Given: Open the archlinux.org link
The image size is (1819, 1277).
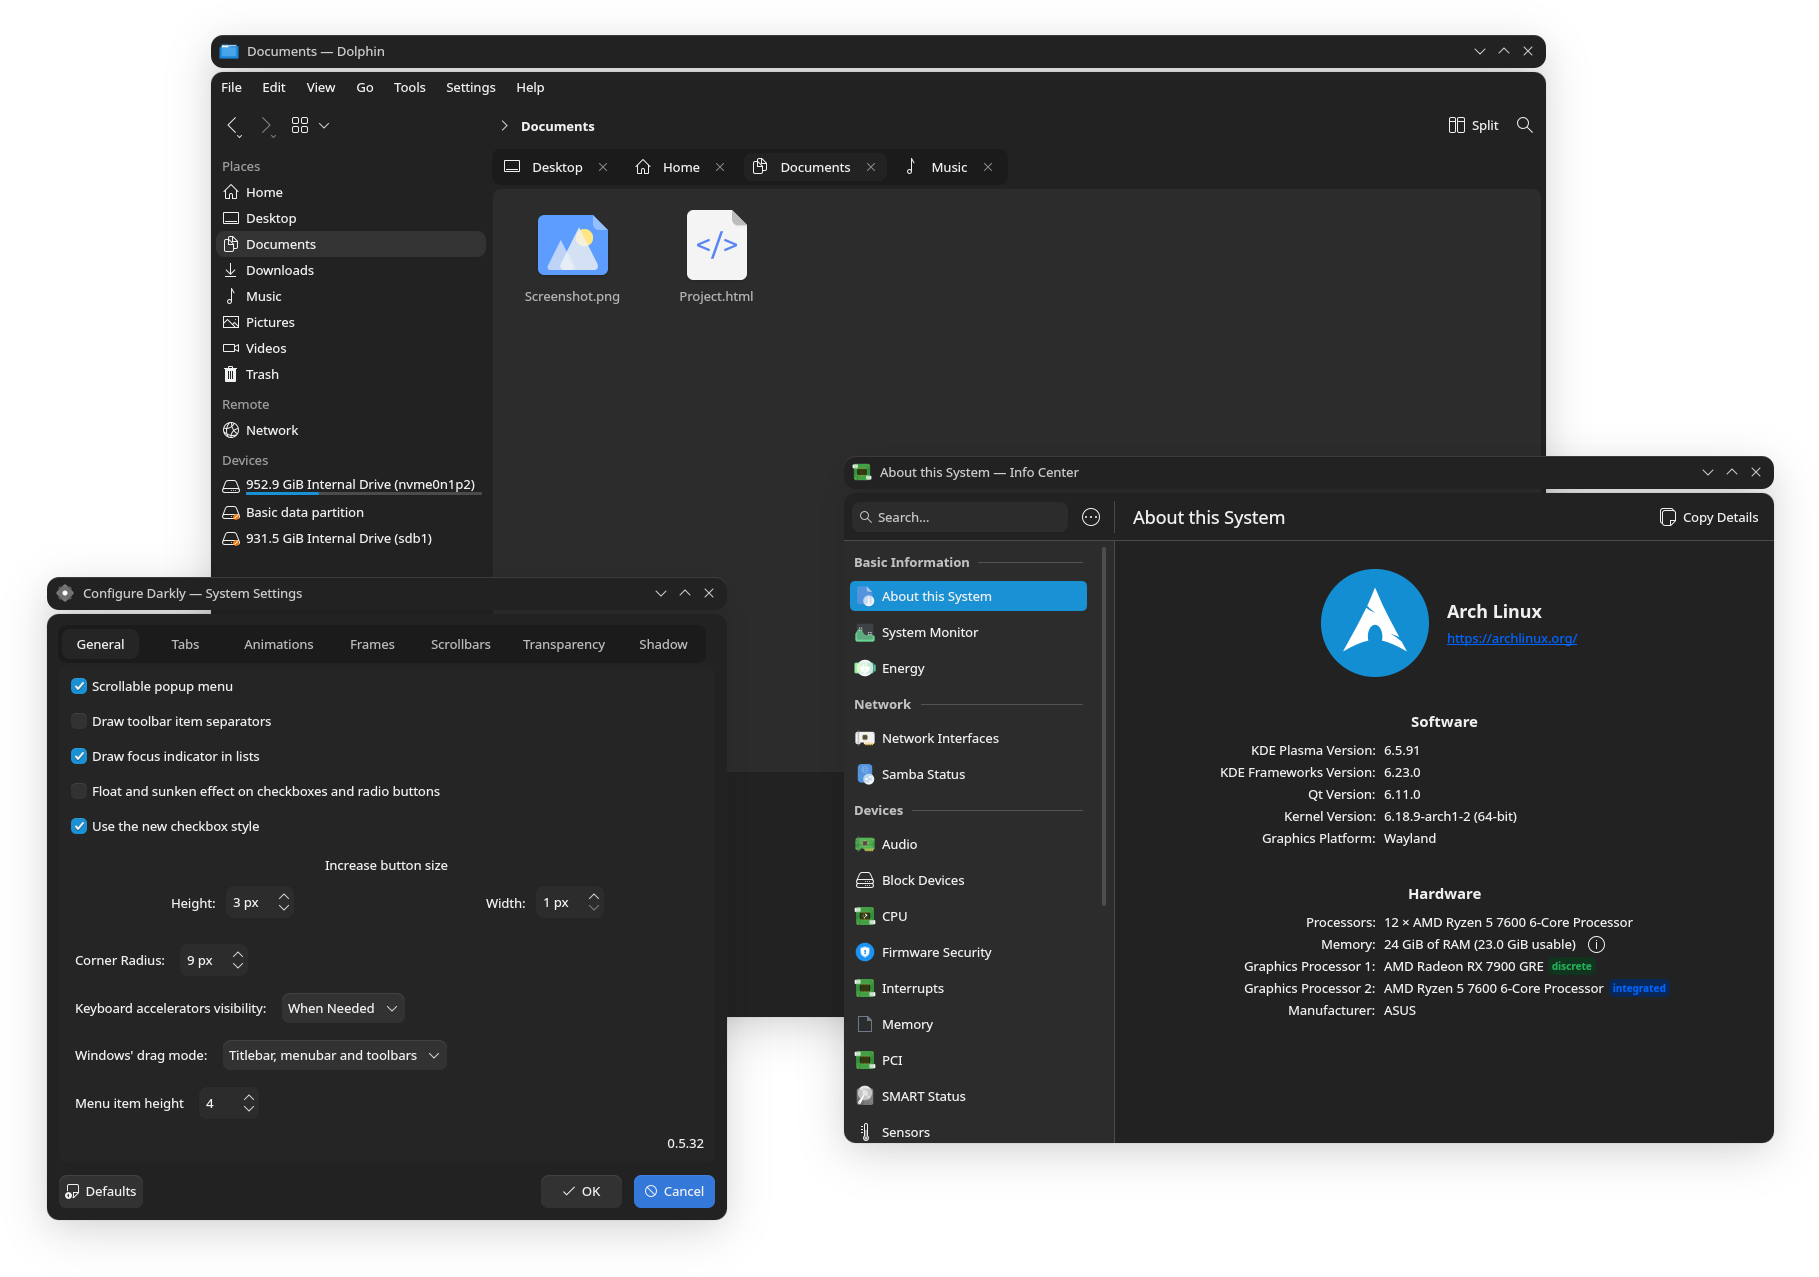Looking at the screenshot, I should [1511, 638].
